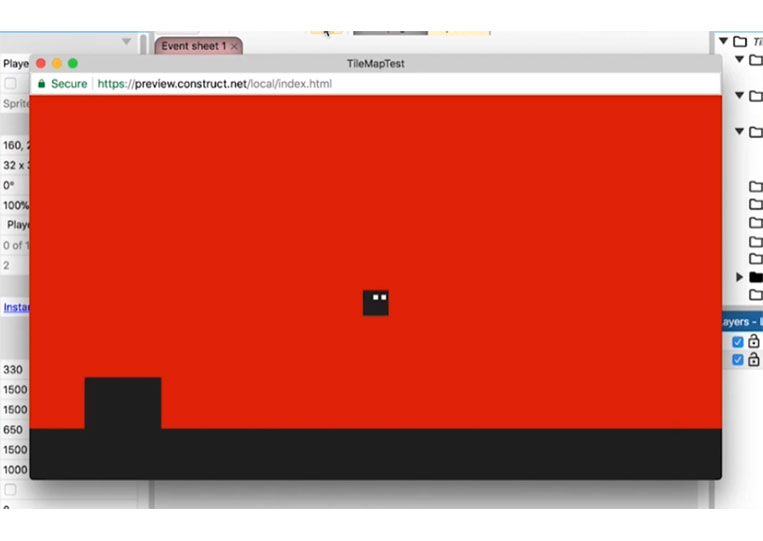Expand the collapsed arrow beside the black folder

740,277
